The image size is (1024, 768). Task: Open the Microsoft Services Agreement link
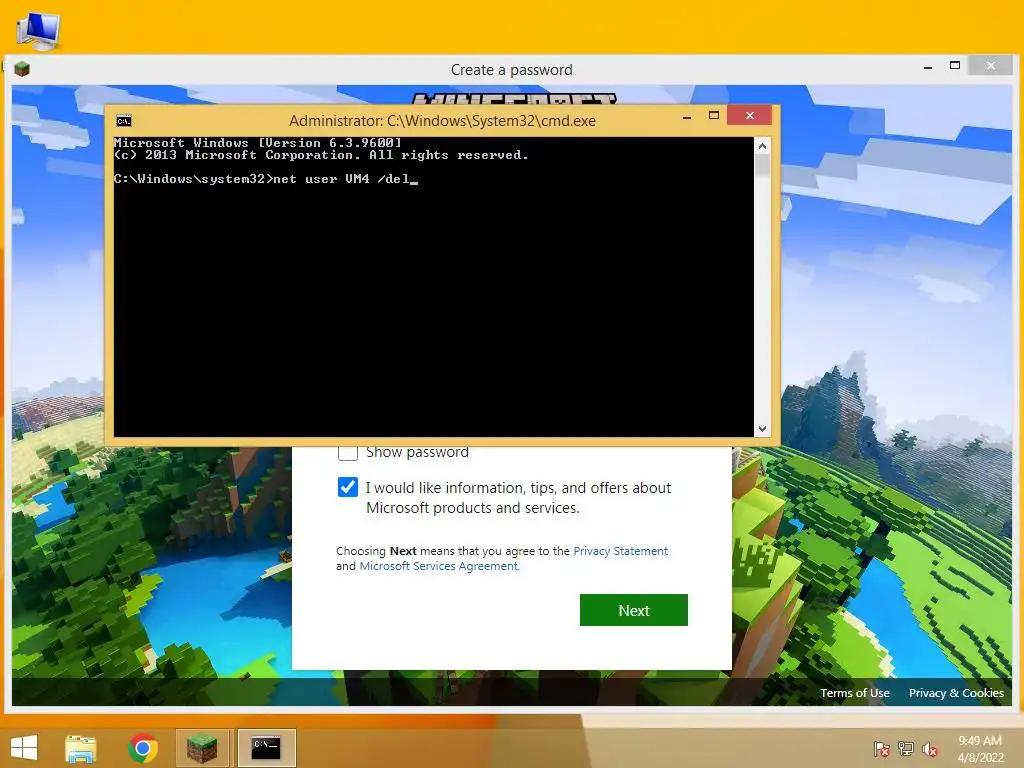(x=439, y=566)
